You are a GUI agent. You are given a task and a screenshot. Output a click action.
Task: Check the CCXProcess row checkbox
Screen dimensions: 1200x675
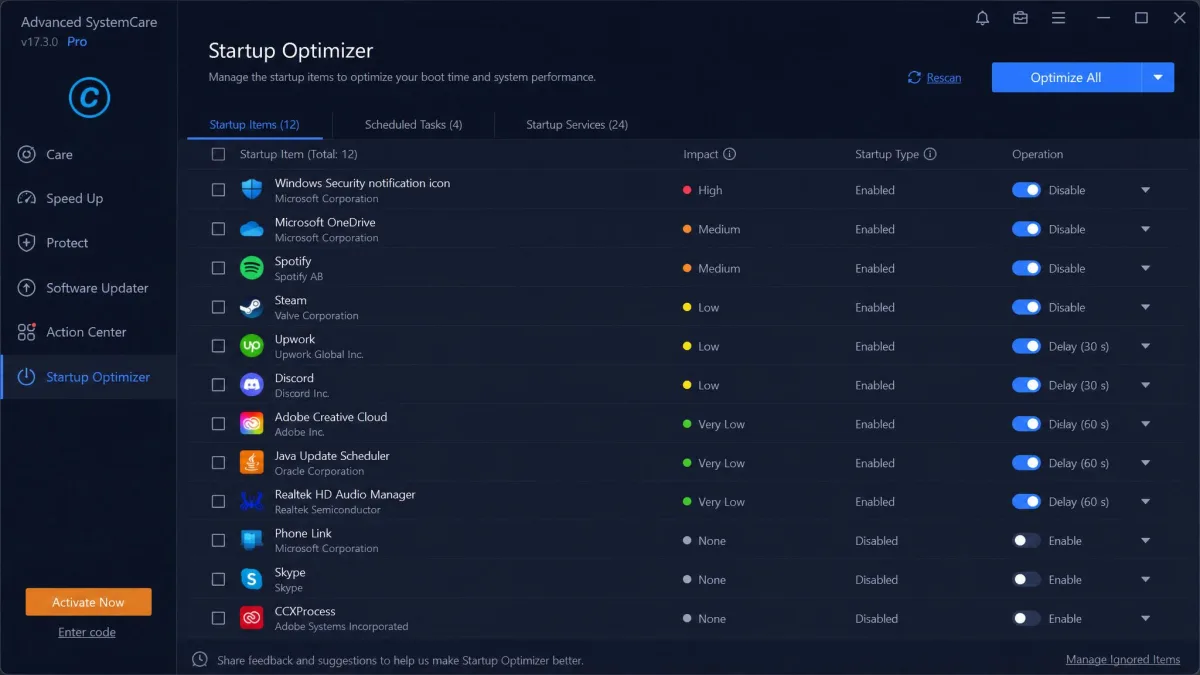(x=218, y=619)
